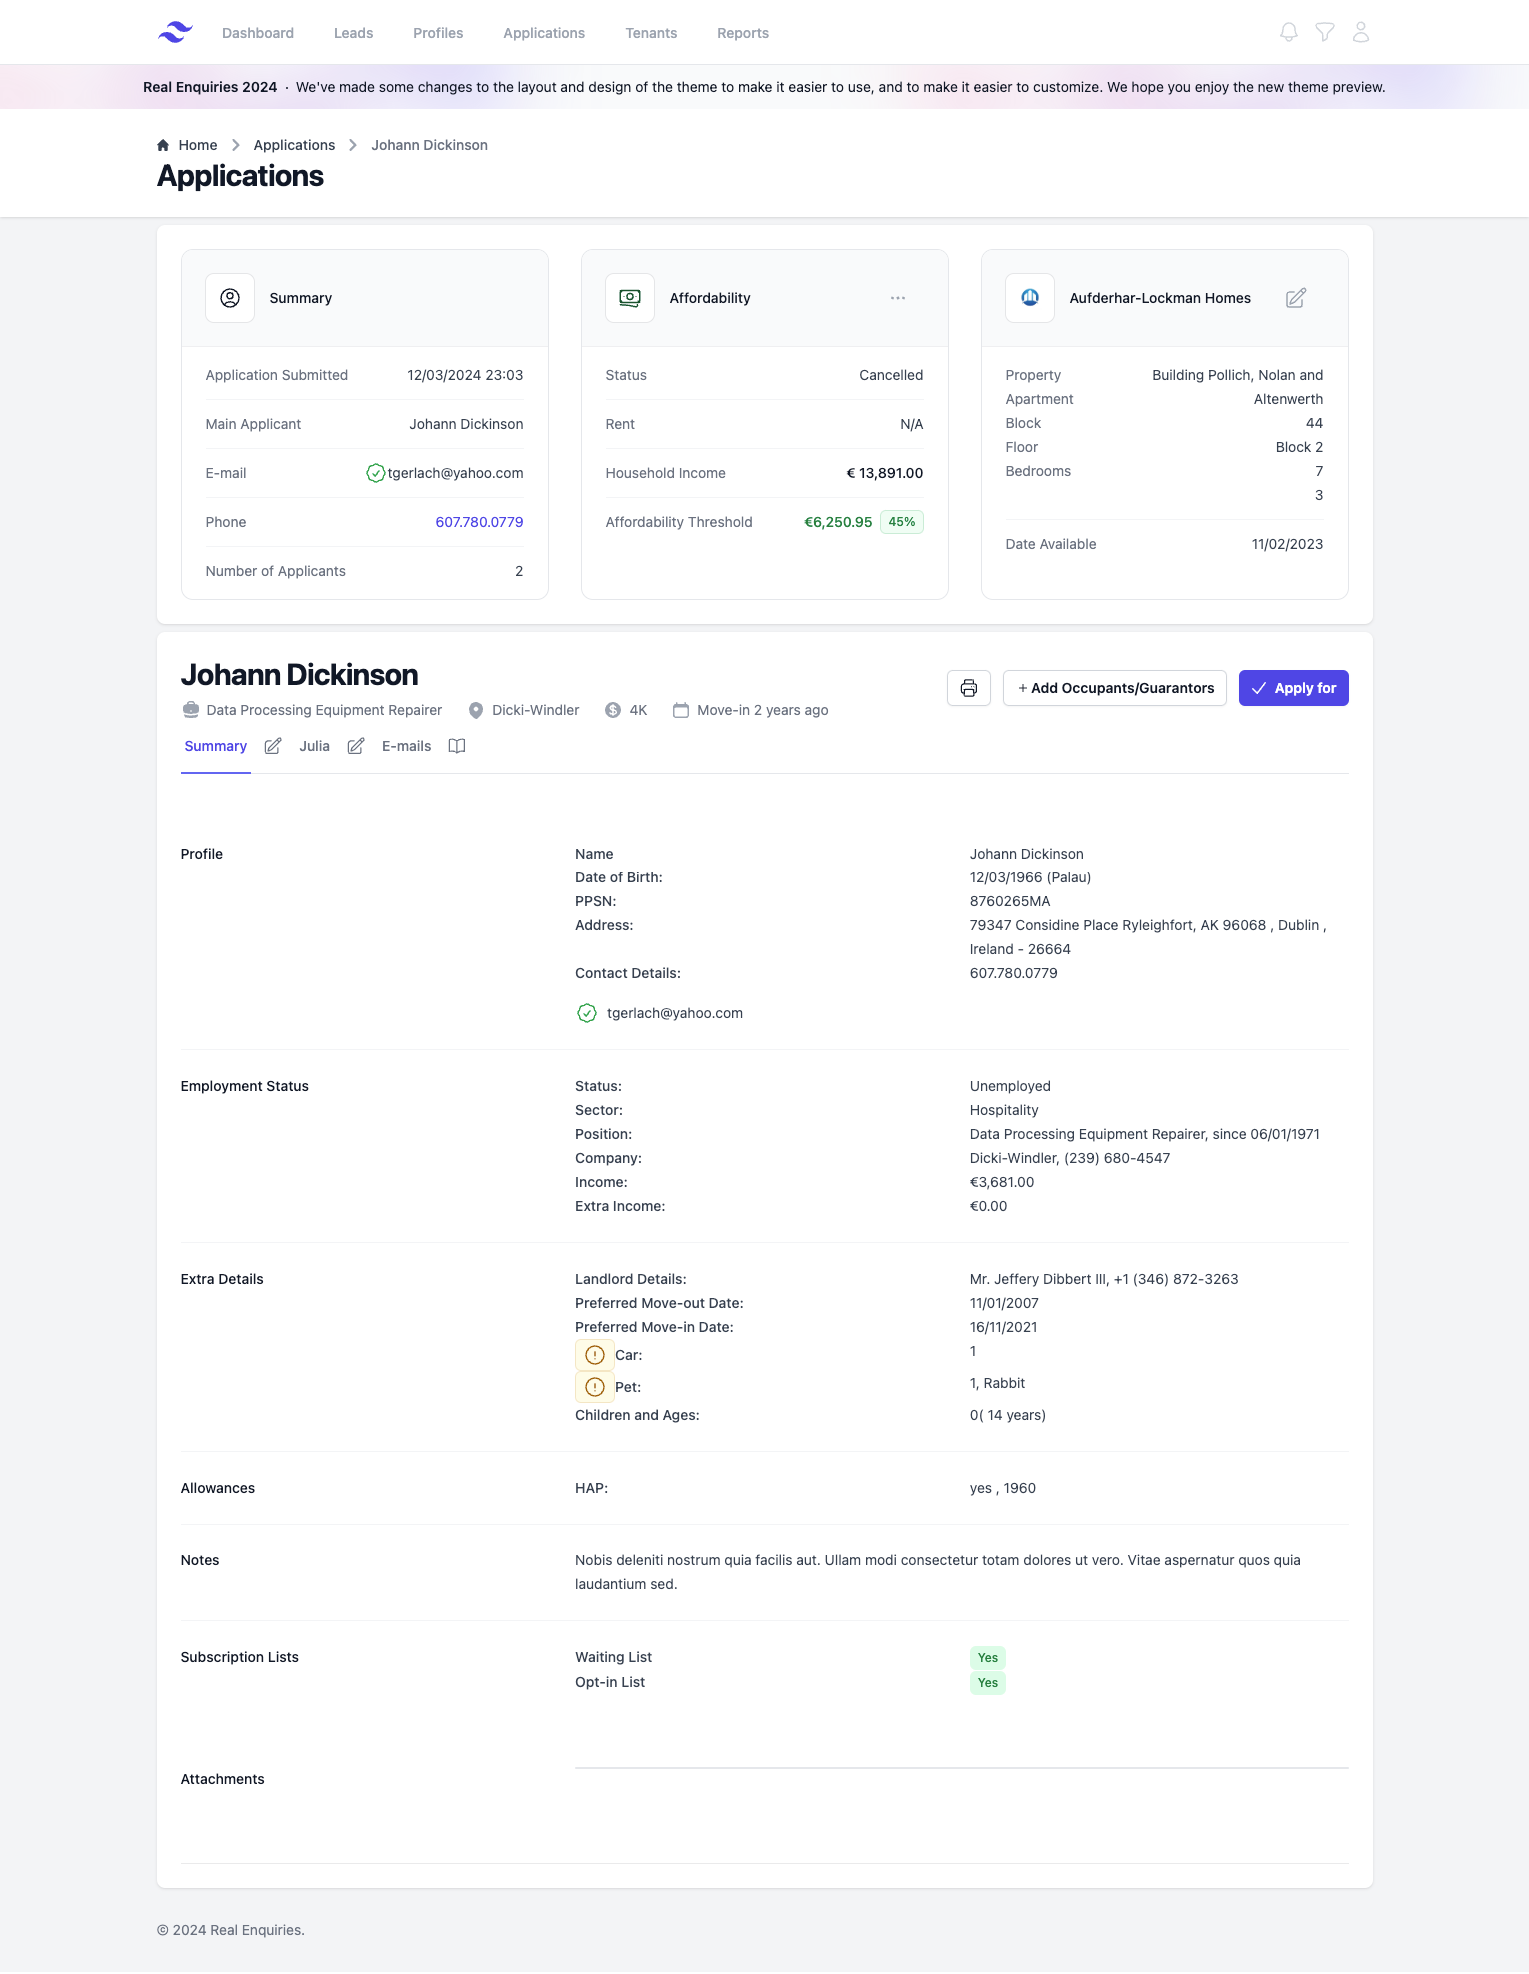
Task: Click Aufderhar-Lockman Homes logo icon
Action: tap(1030, 298)
